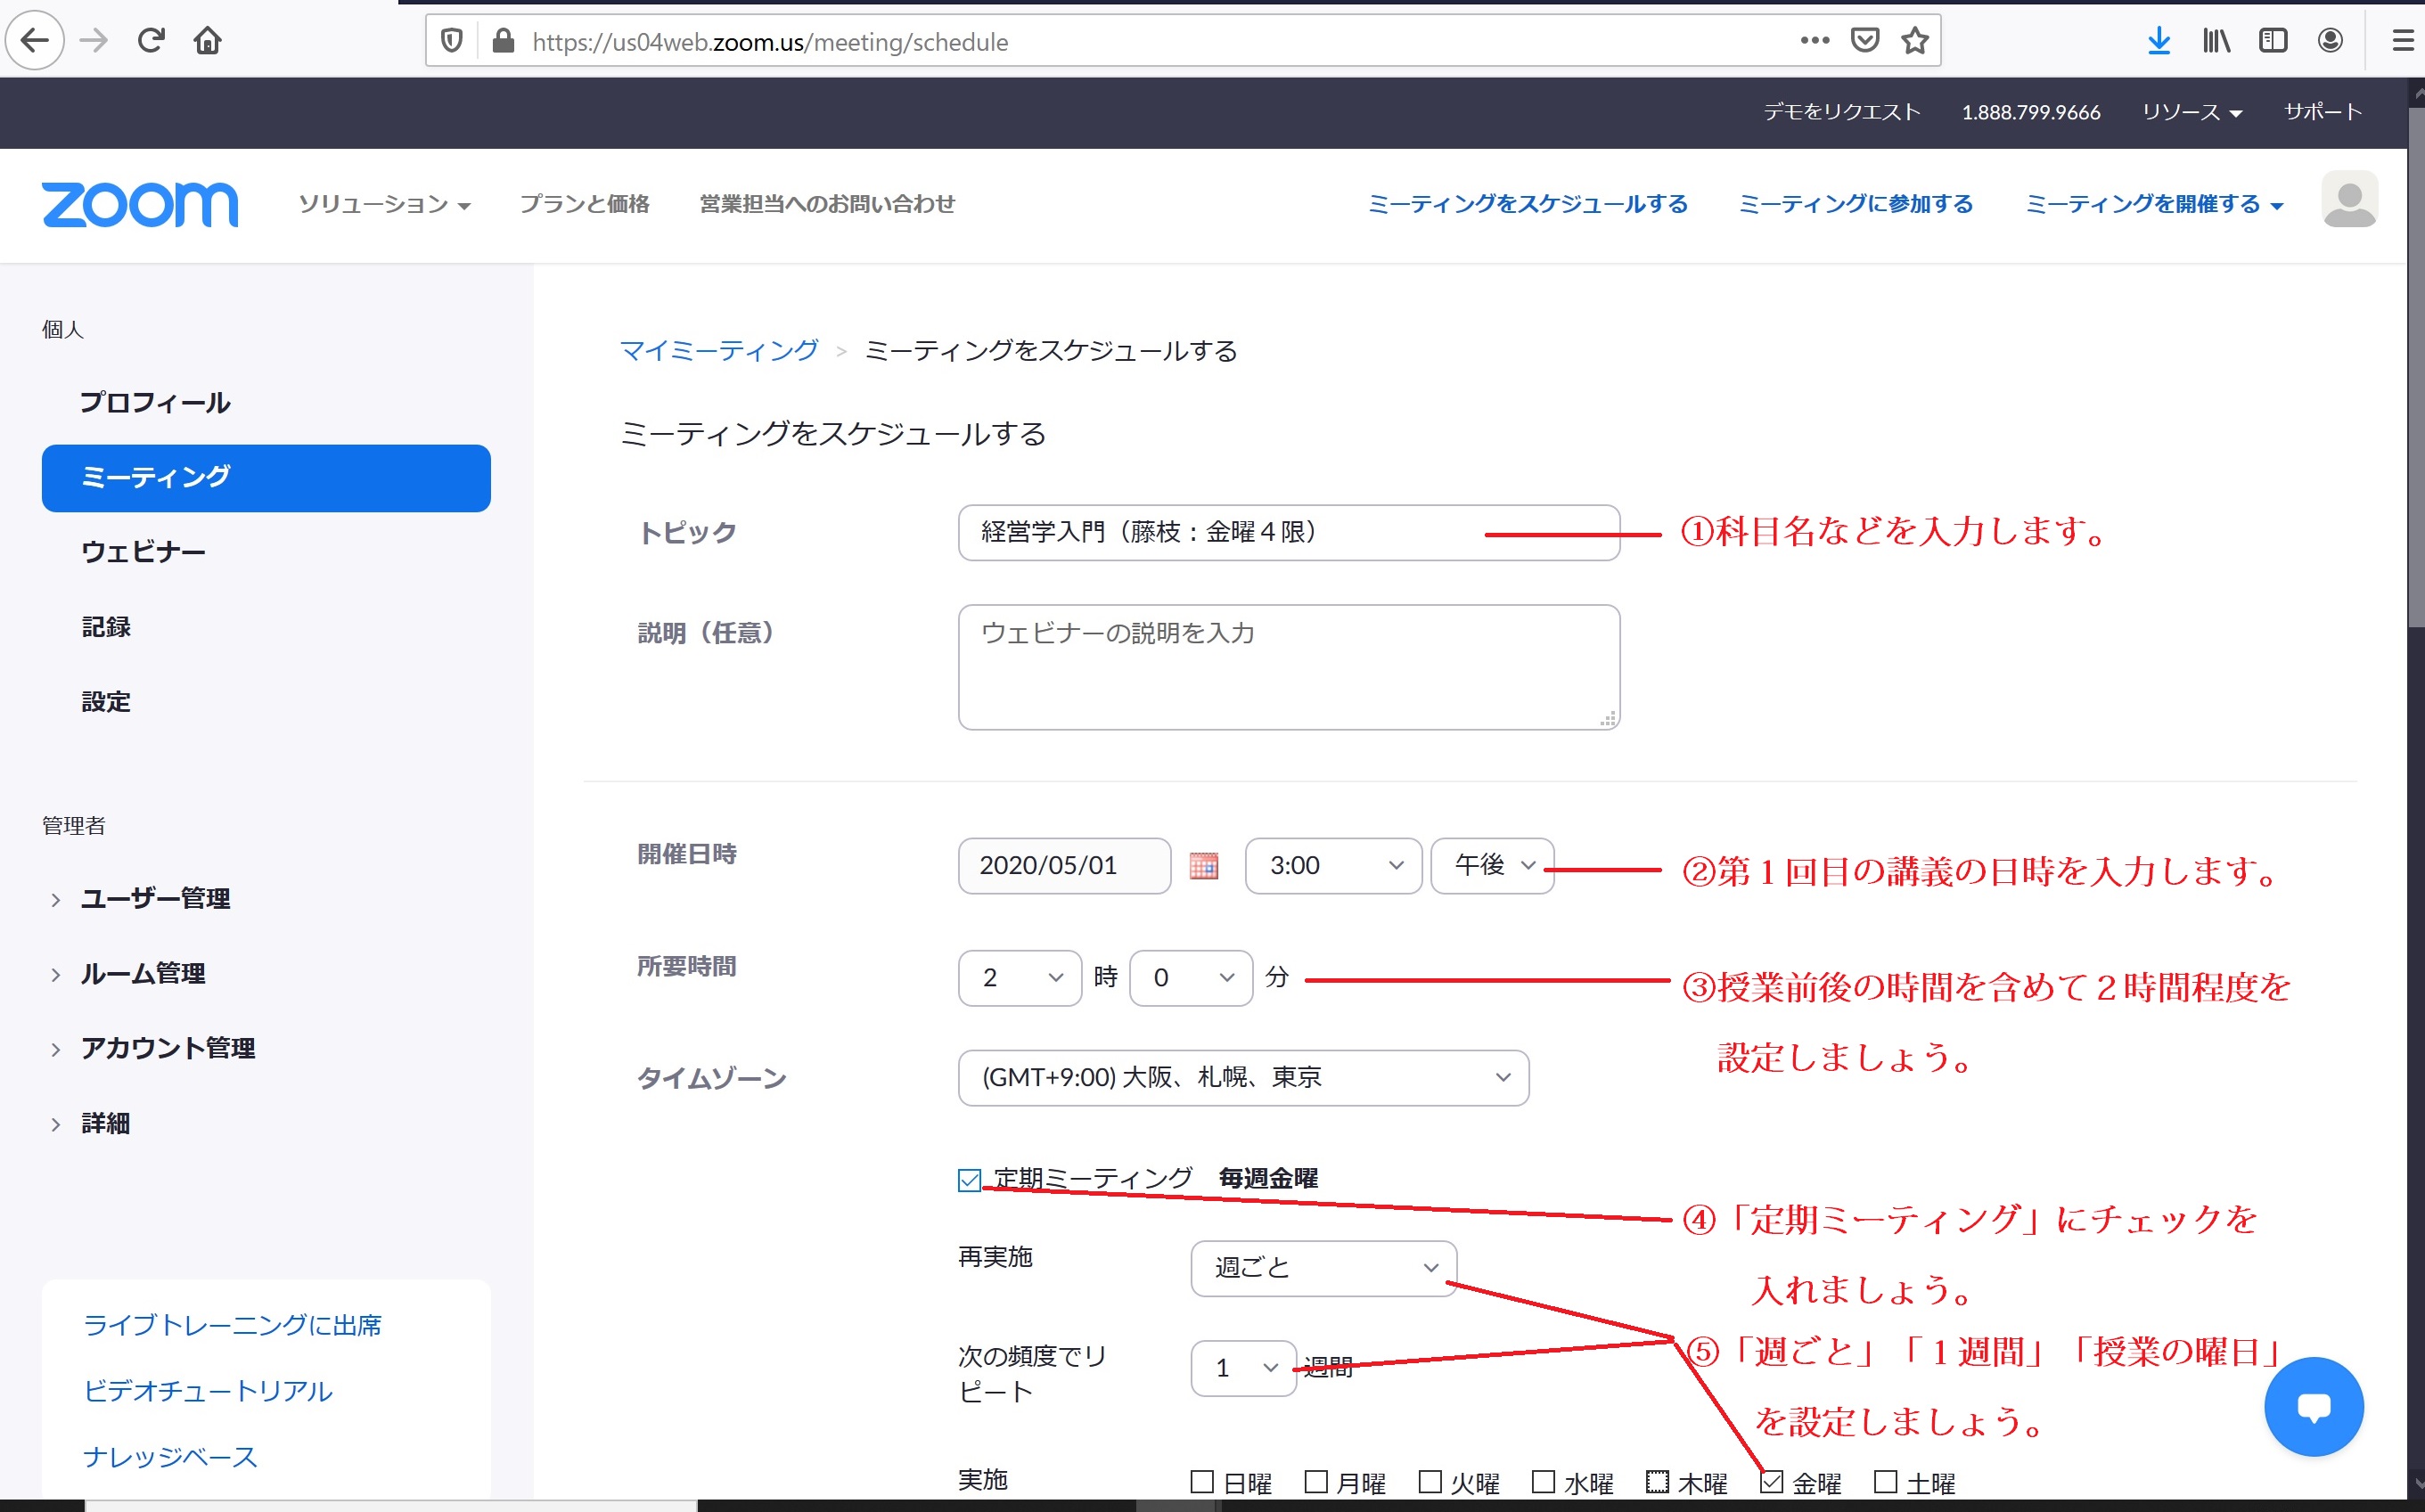
Task: Open the browser library icon
Action: point(2216,41)
